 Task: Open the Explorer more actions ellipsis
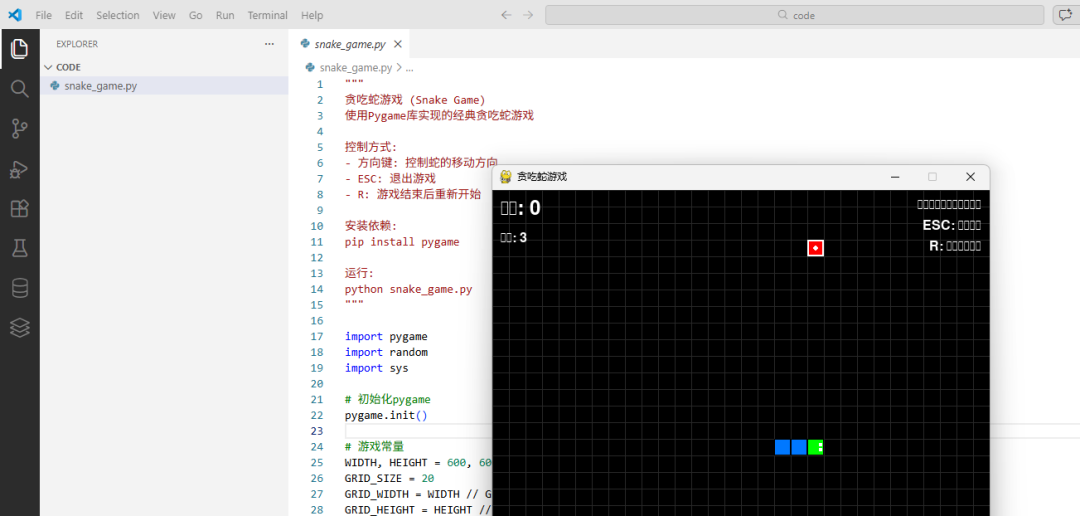[x=269, y=43]
